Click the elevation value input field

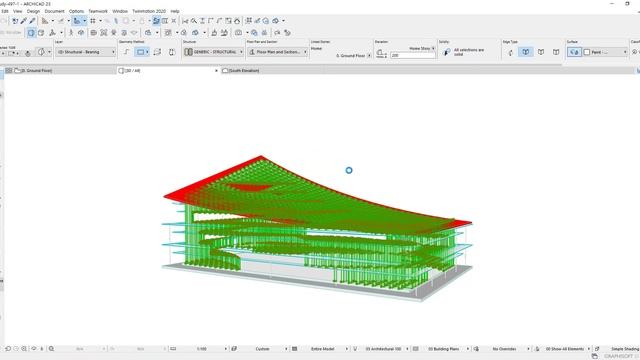click(413, 55)
